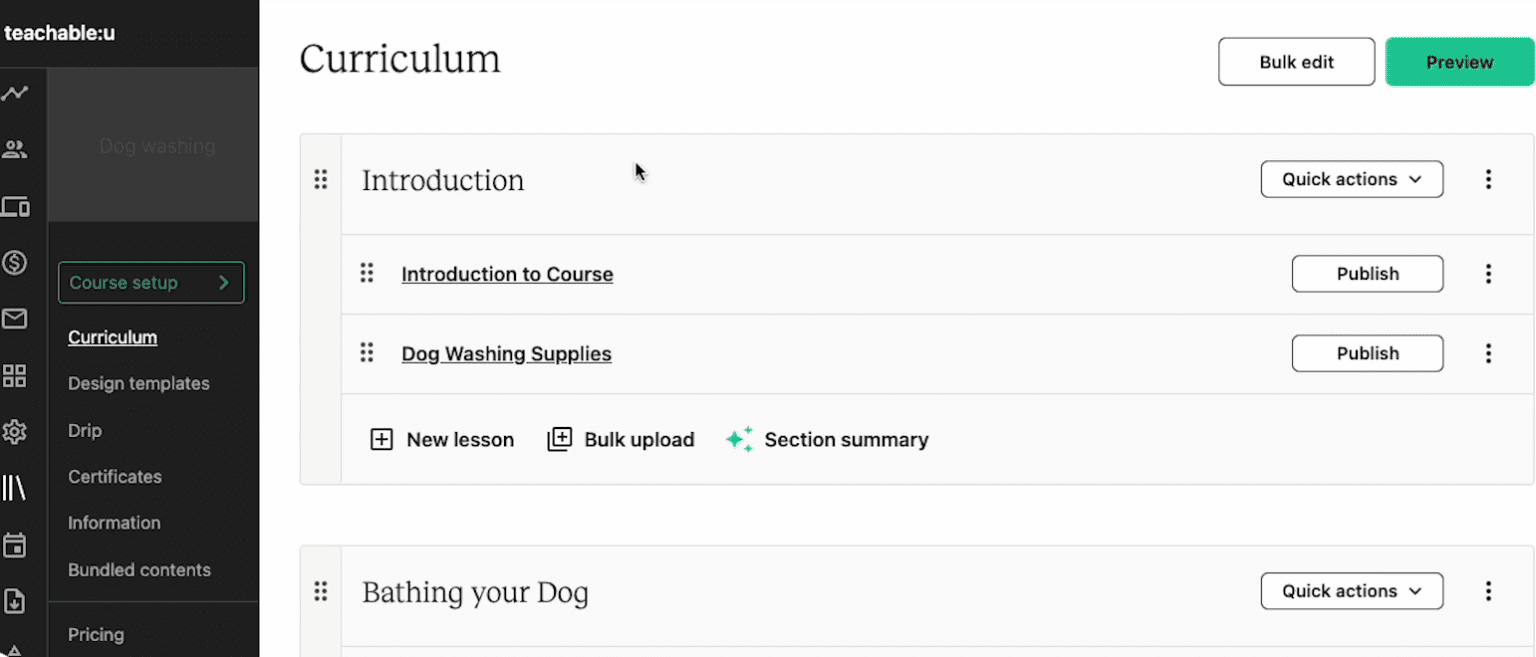Open the Drip menu item
Viewport: 1536px width, 657px height.
[x=84, y=430]
